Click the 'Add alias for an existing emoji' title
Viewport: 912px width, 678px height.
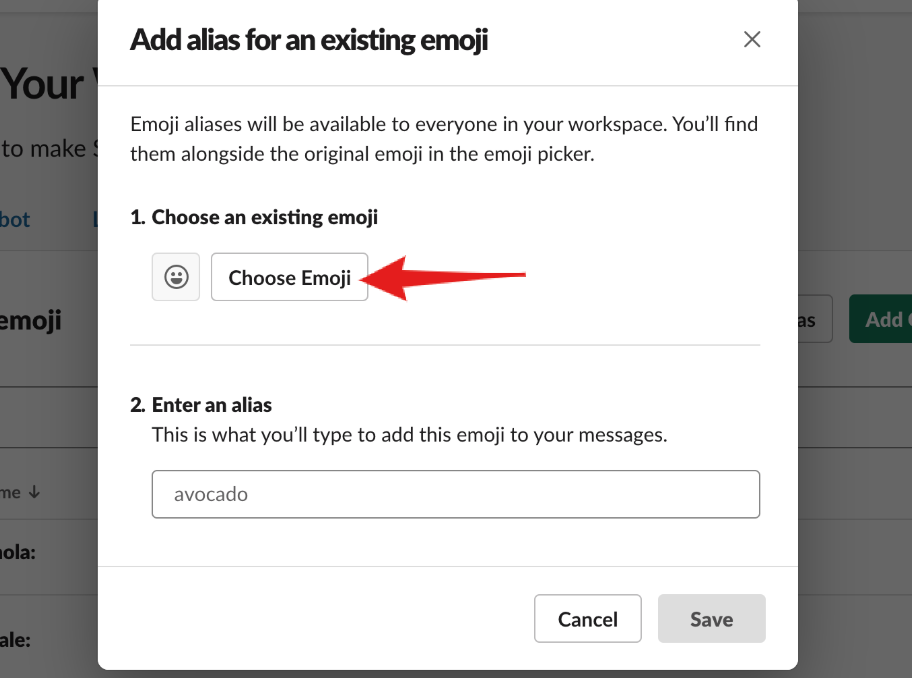[309, 40]
